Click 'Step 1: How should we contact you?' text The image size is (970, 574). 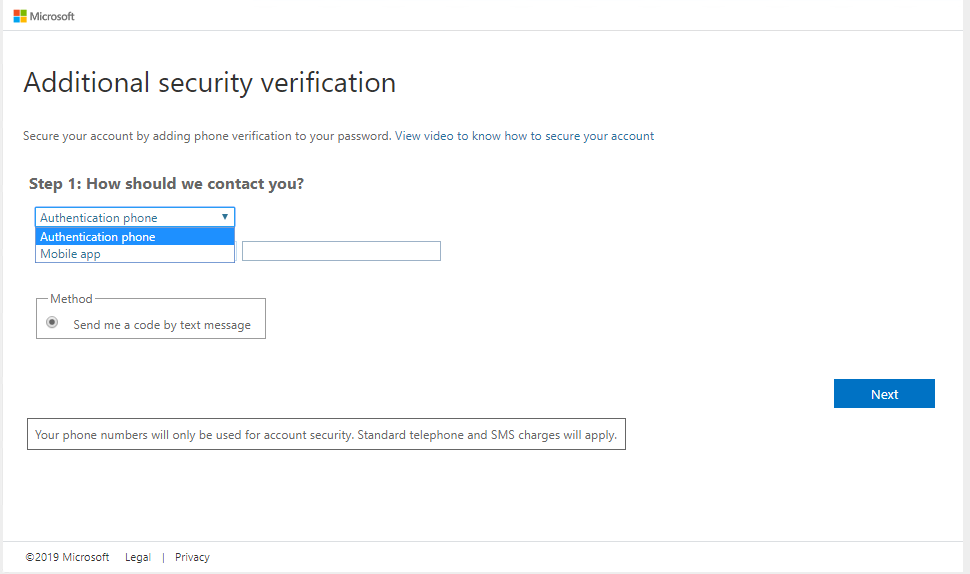click(x=166, y=184)
